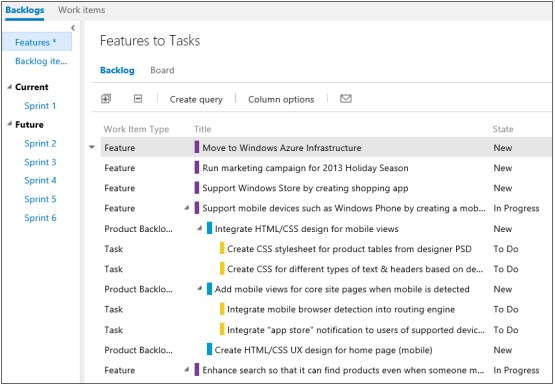Click the purple bar of Move to Windows Azure
Image resolution: width=555 pixels, height=384 pixels.
pos(197,147)
